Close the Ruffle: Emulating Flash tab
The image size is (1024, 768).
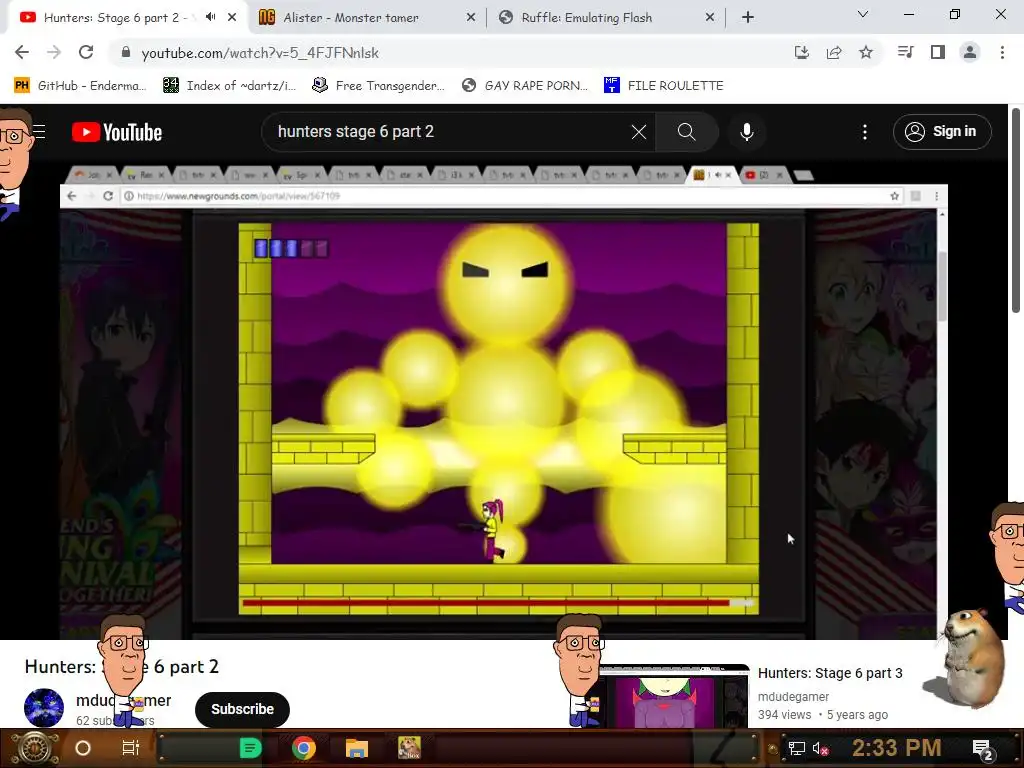click(710, 18)
